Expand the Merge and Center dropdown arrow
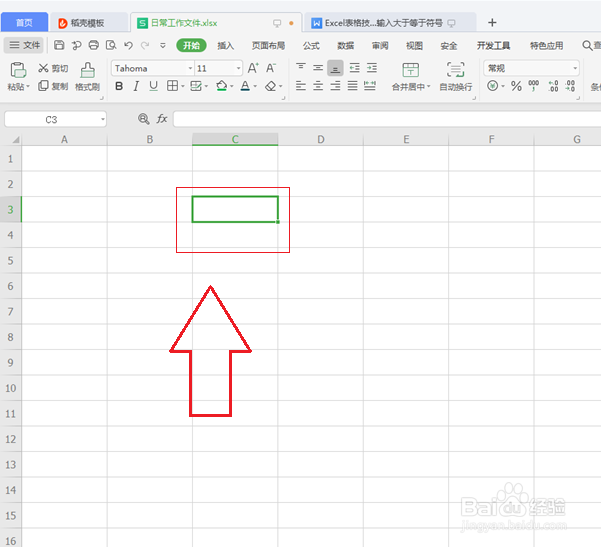Screen dimensions: 601x547 [429, 87]
